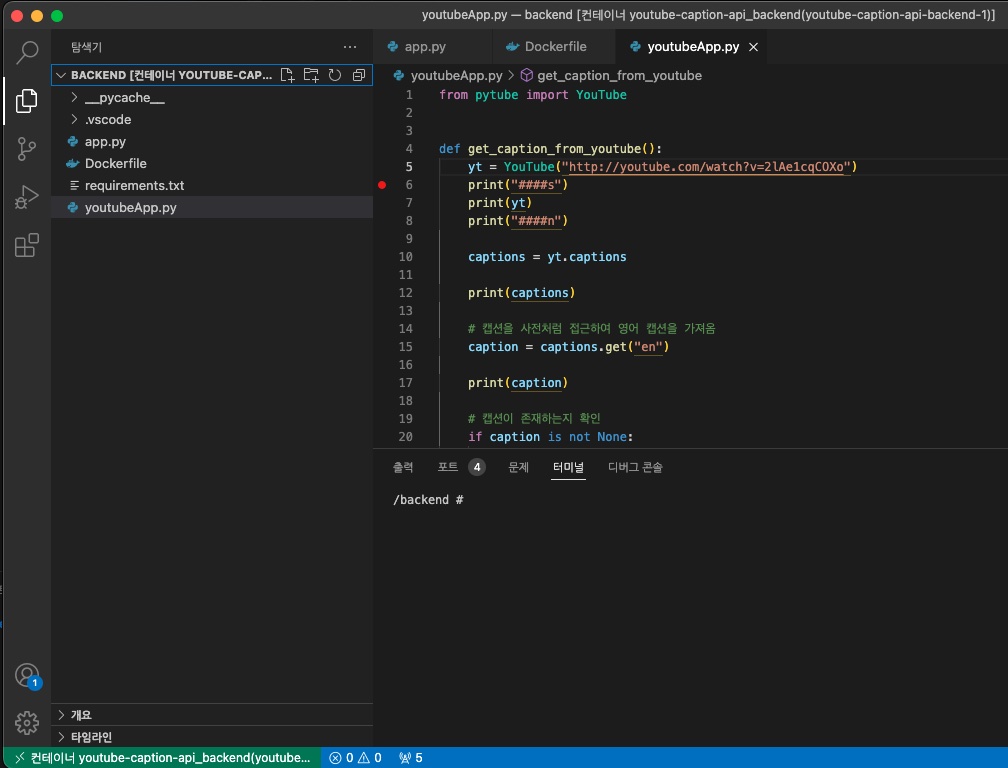Click the terminal prompt /backend #
The height and width of the screenshot is (768, 1008).
428,500
